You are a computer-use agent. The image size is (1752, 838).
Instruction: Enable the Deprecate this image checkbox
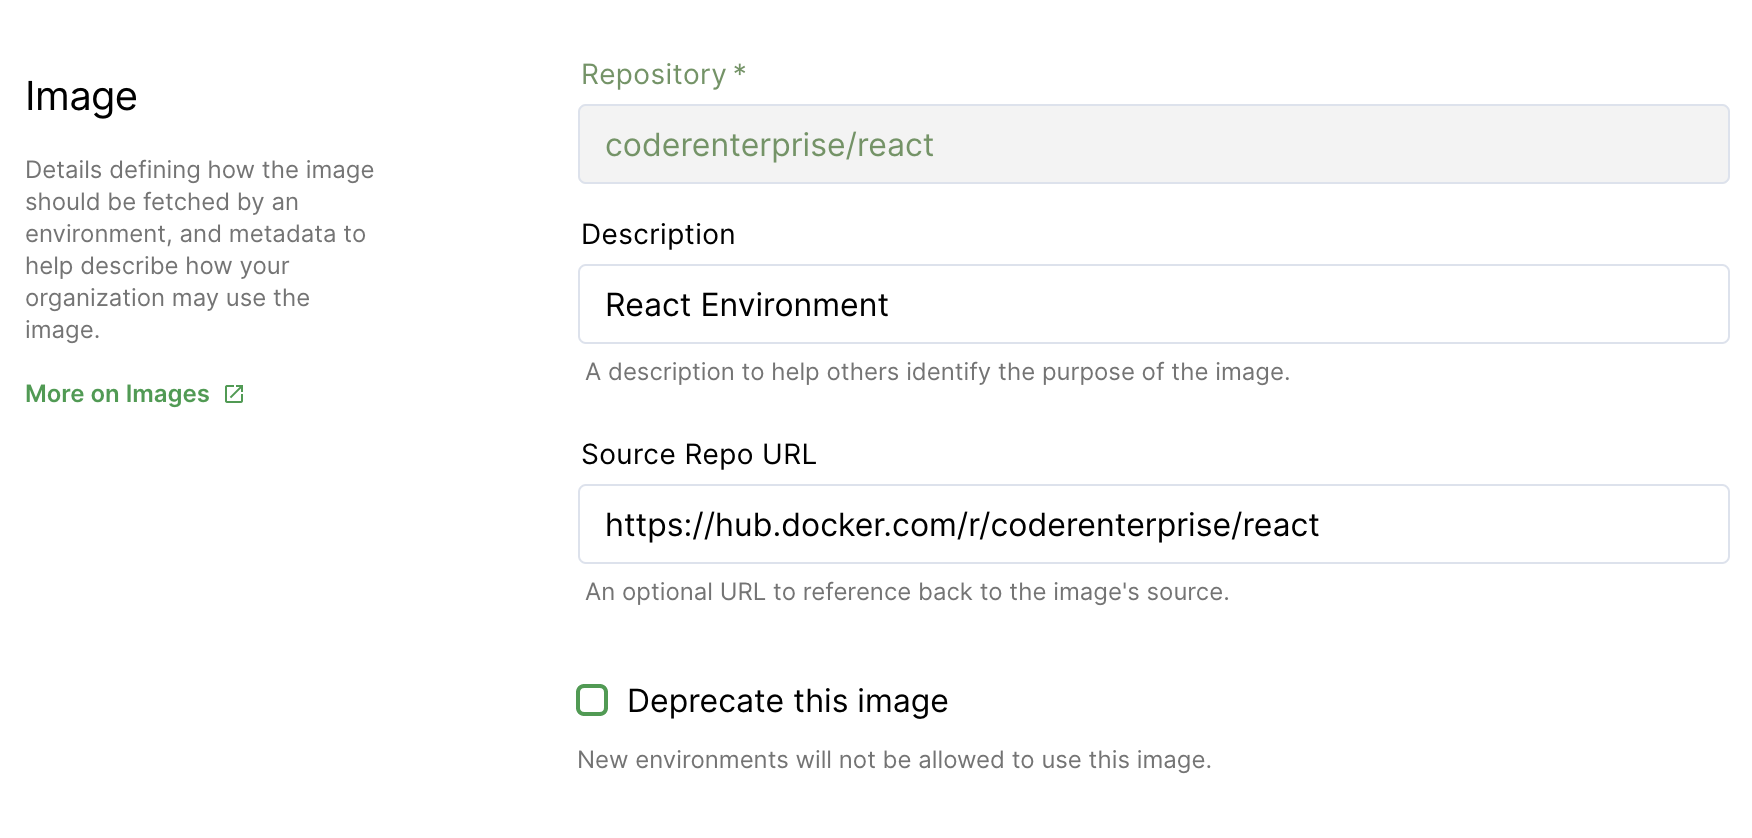pos(592,700)
